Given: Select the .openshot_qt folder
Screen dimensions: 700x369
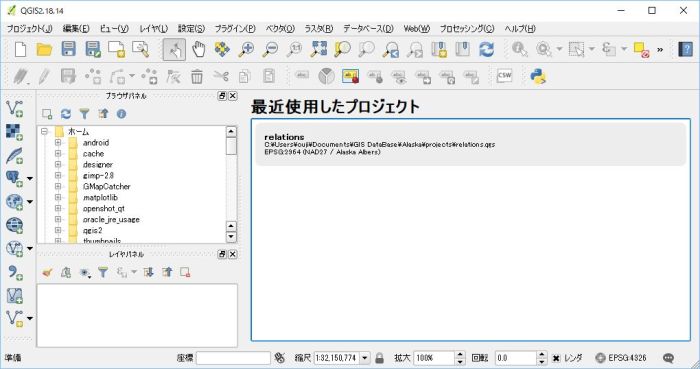Looking at the screenshot, I should tap(104, 208).
